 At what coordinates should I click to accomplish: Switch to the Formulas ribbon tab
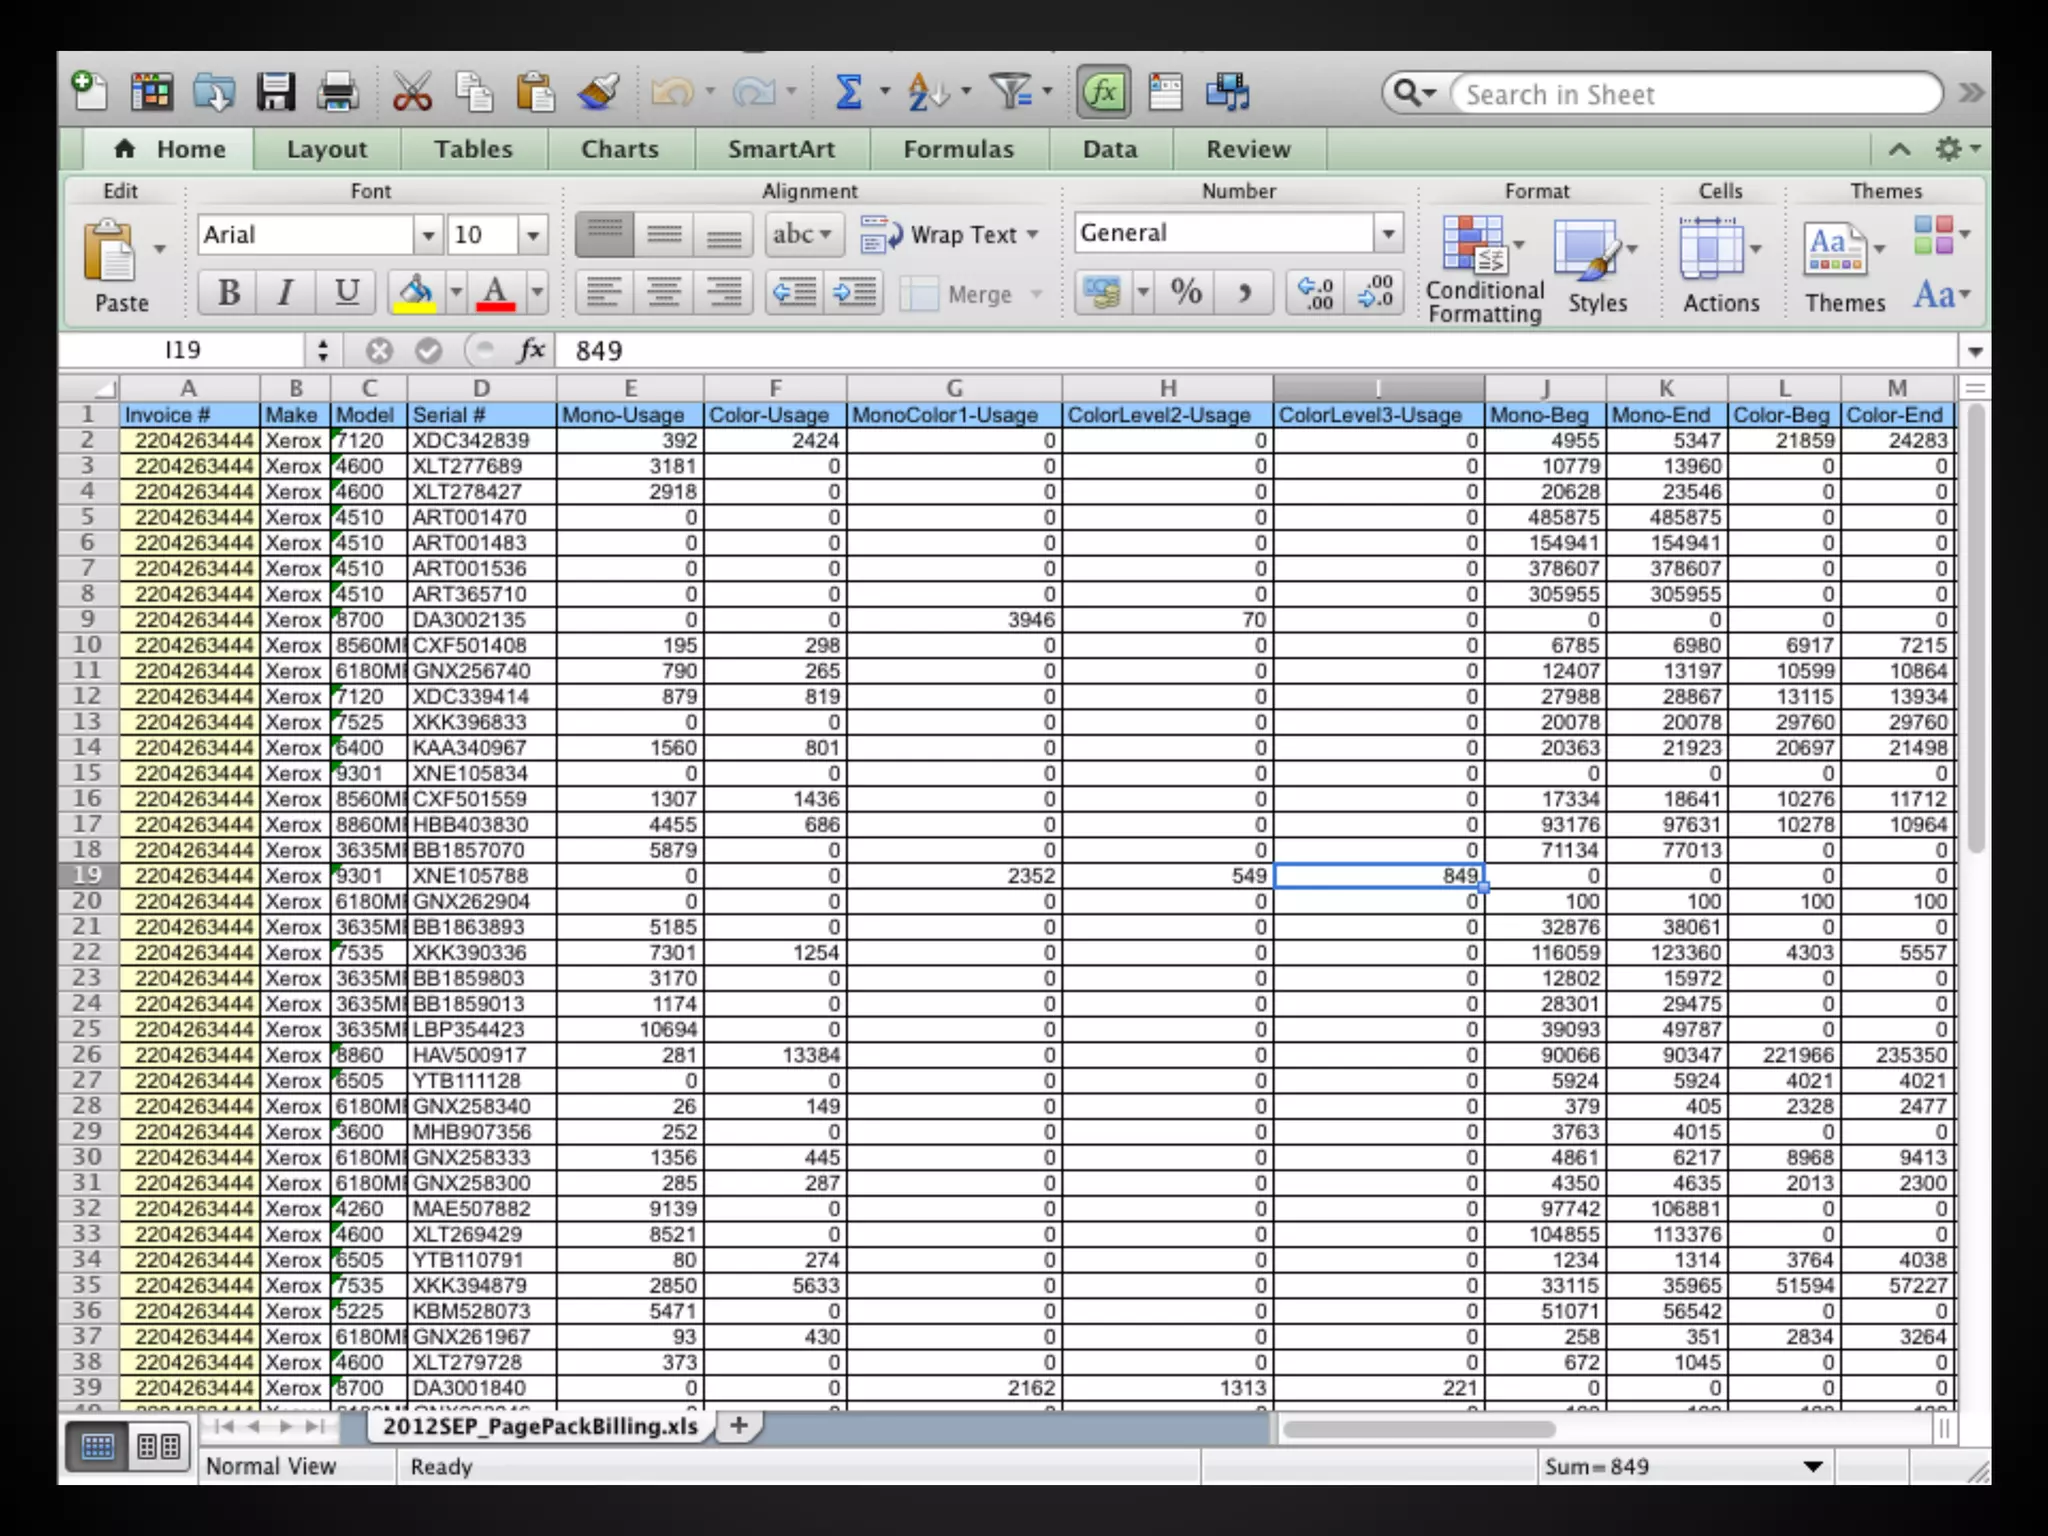tap(958, 149)
